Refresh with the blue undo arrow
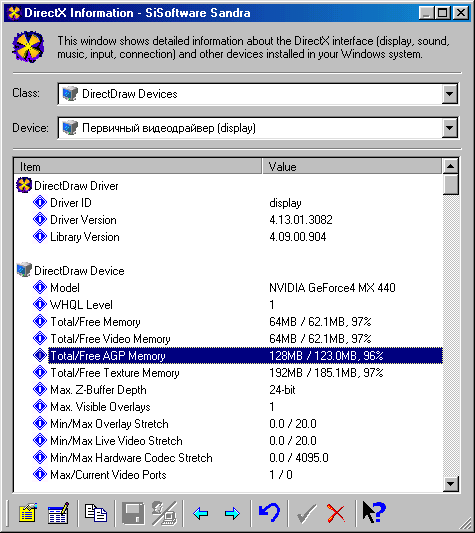The height and width of the screenshot is (533, 475). (x=269, y=513)
